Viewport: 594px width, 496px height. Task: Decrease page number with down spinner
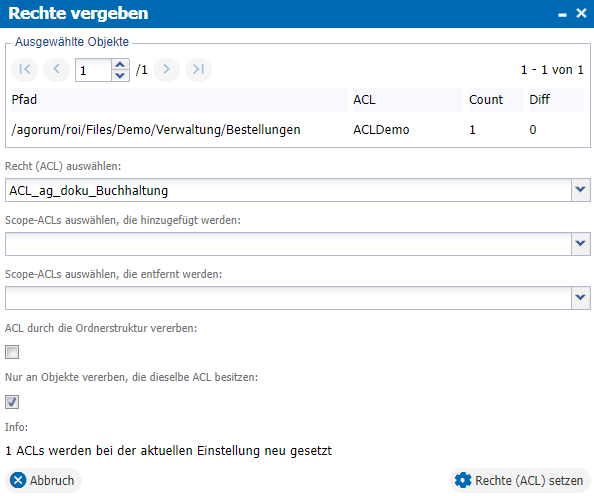click(x=120, y=75)
